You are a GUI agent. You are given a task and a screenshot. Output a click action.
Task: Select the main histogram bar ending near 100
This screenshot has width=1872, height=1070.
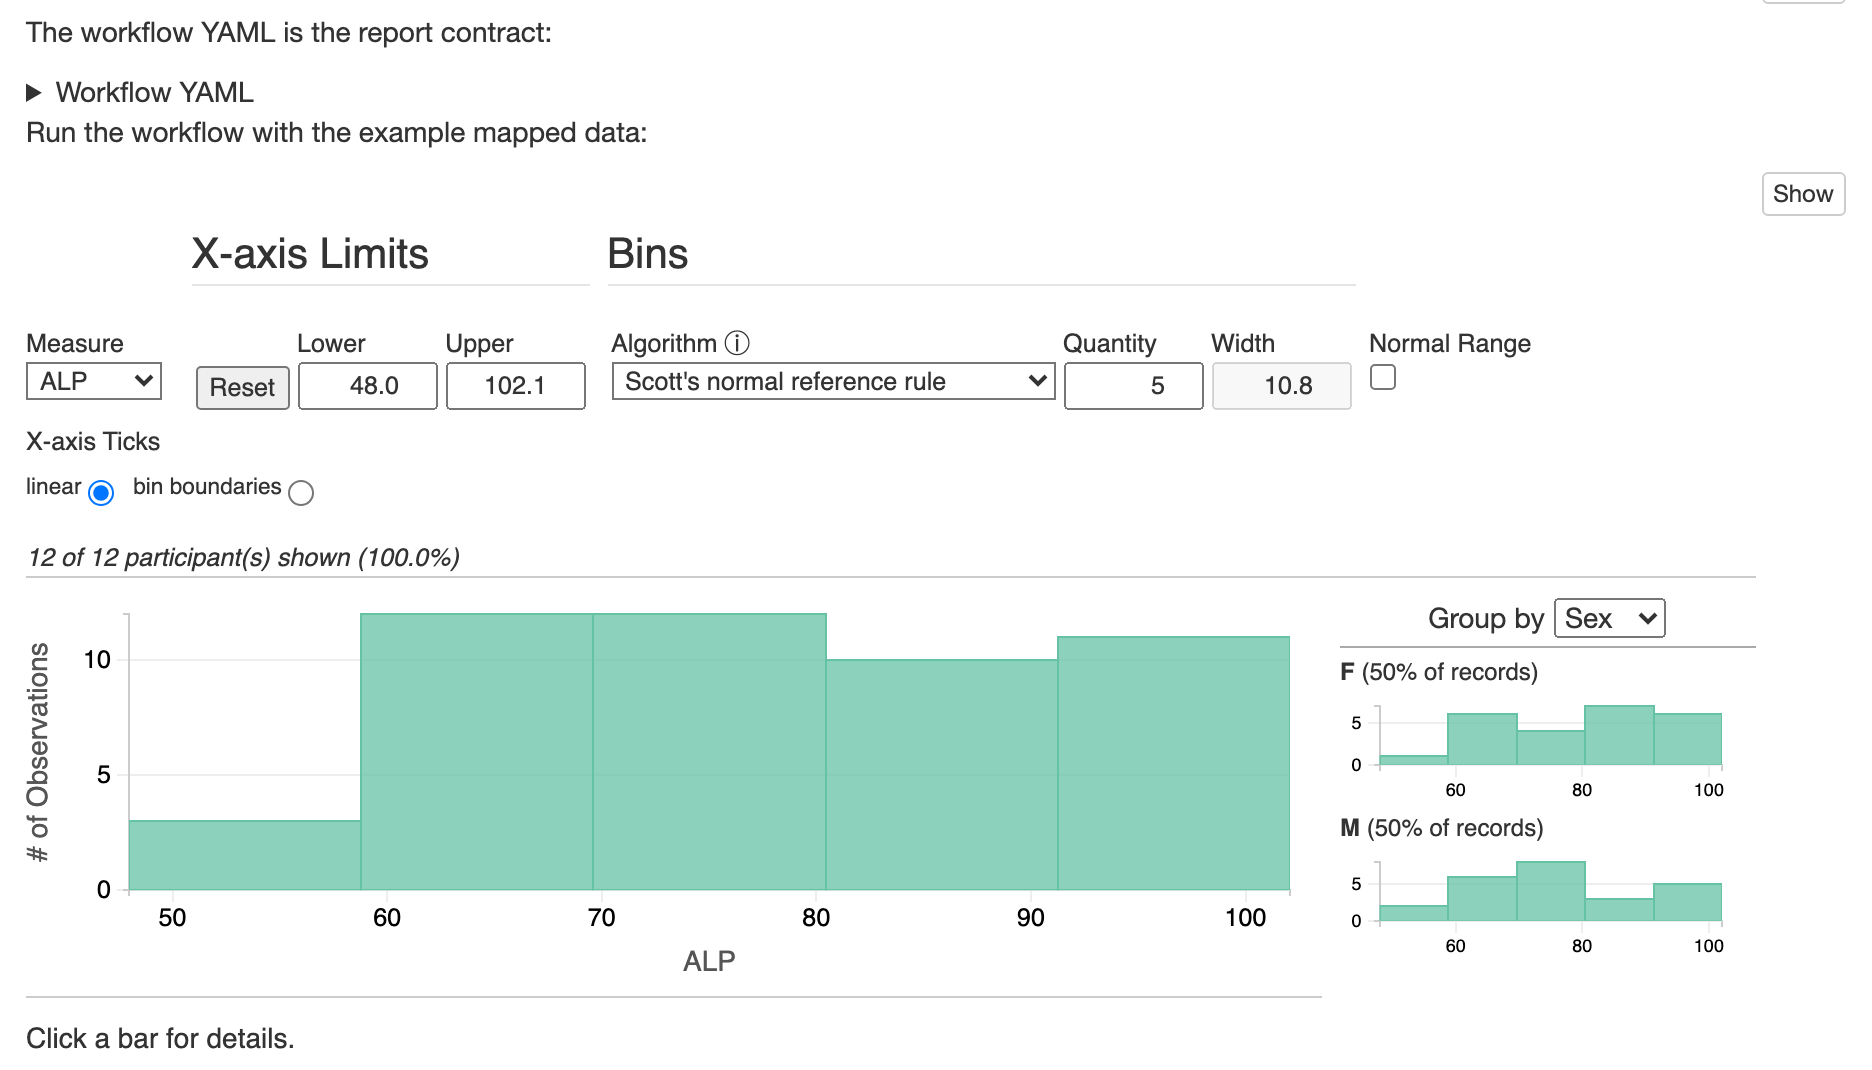(x=1174, y=763)
